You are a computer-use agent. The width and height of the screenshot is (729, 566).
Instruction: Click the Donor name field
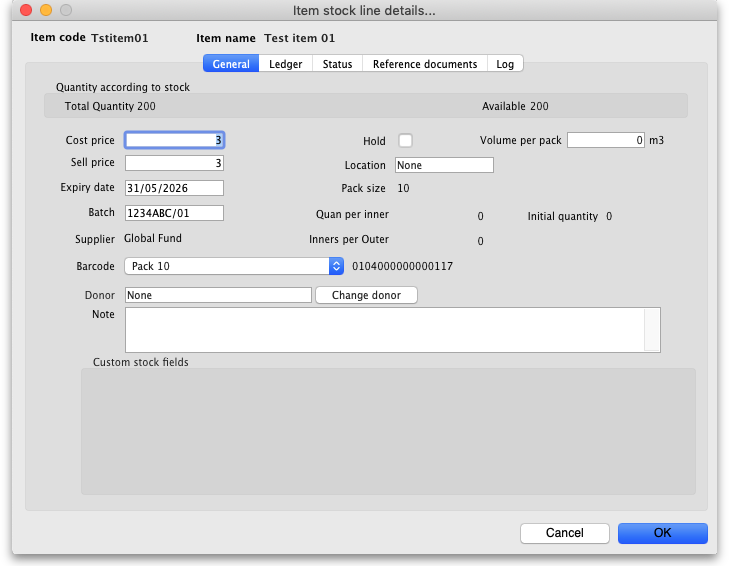coord(218,295)
